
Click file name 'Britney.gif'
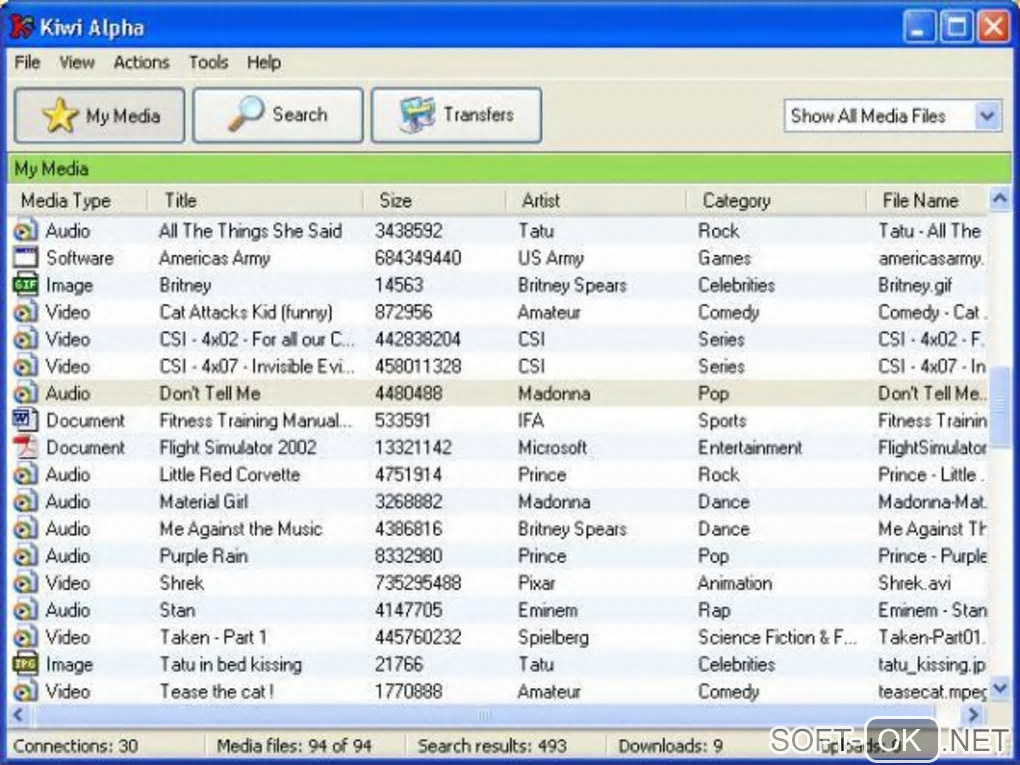tap(915, 286)
